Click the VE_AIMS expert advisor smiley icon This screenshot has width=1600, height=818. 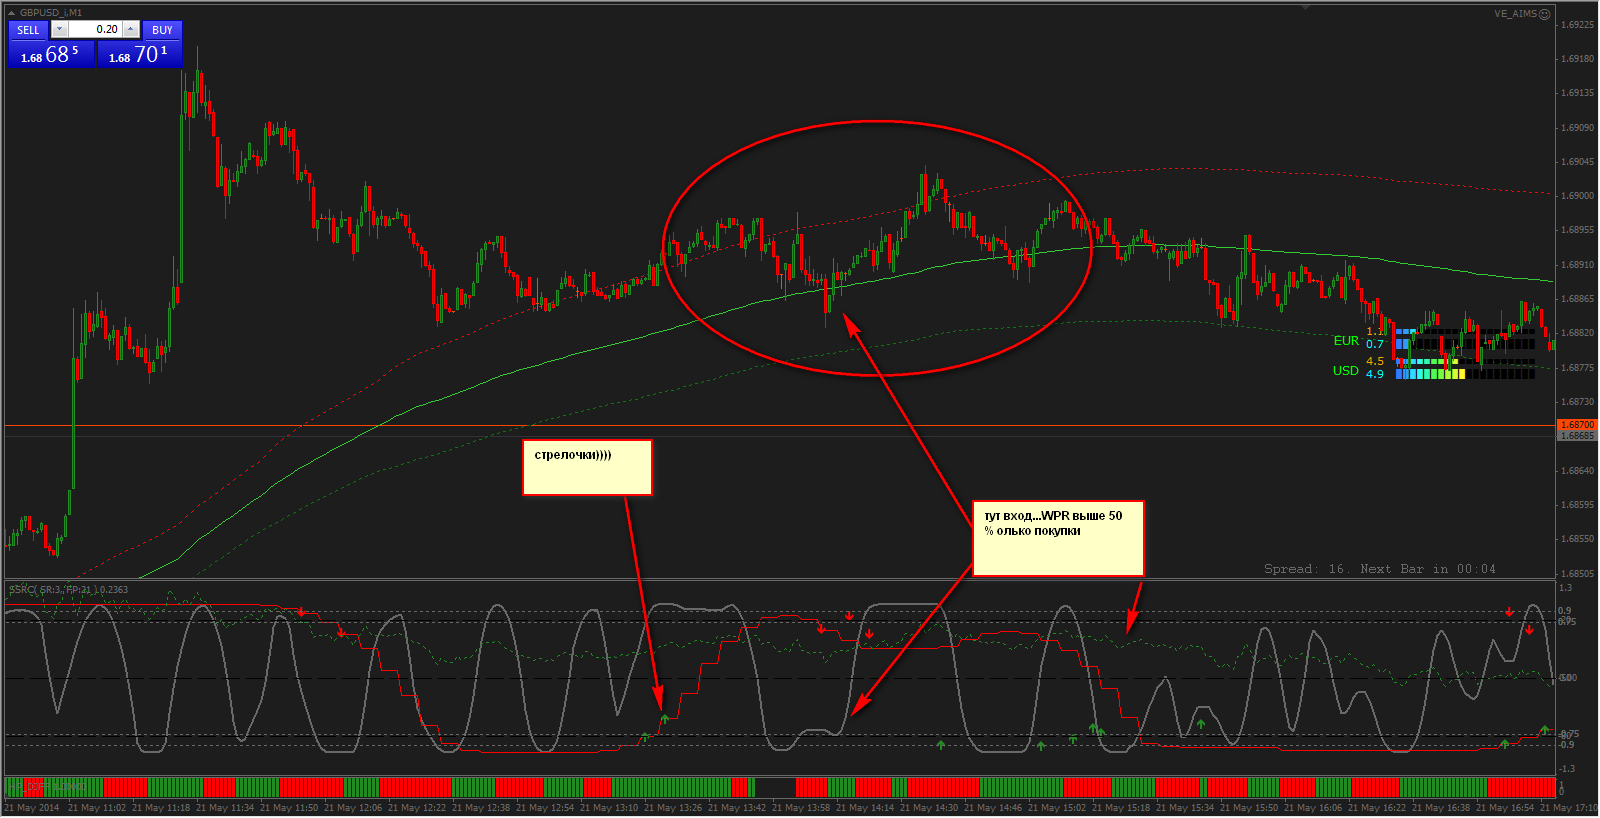1545,14
